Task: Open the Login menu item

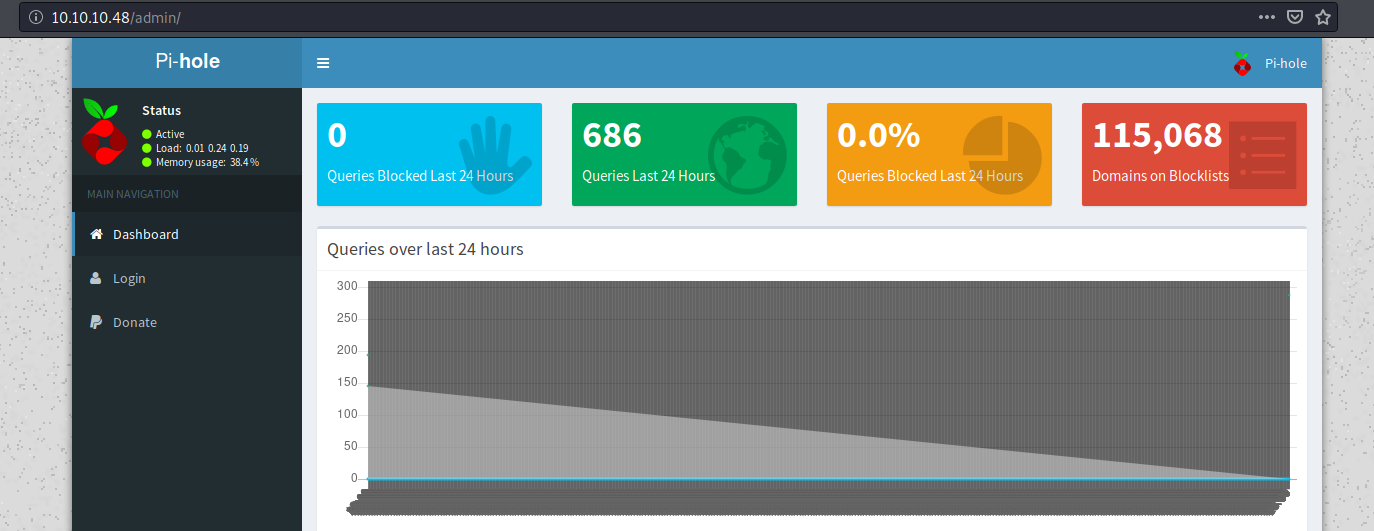Action: tap(187, 278)
